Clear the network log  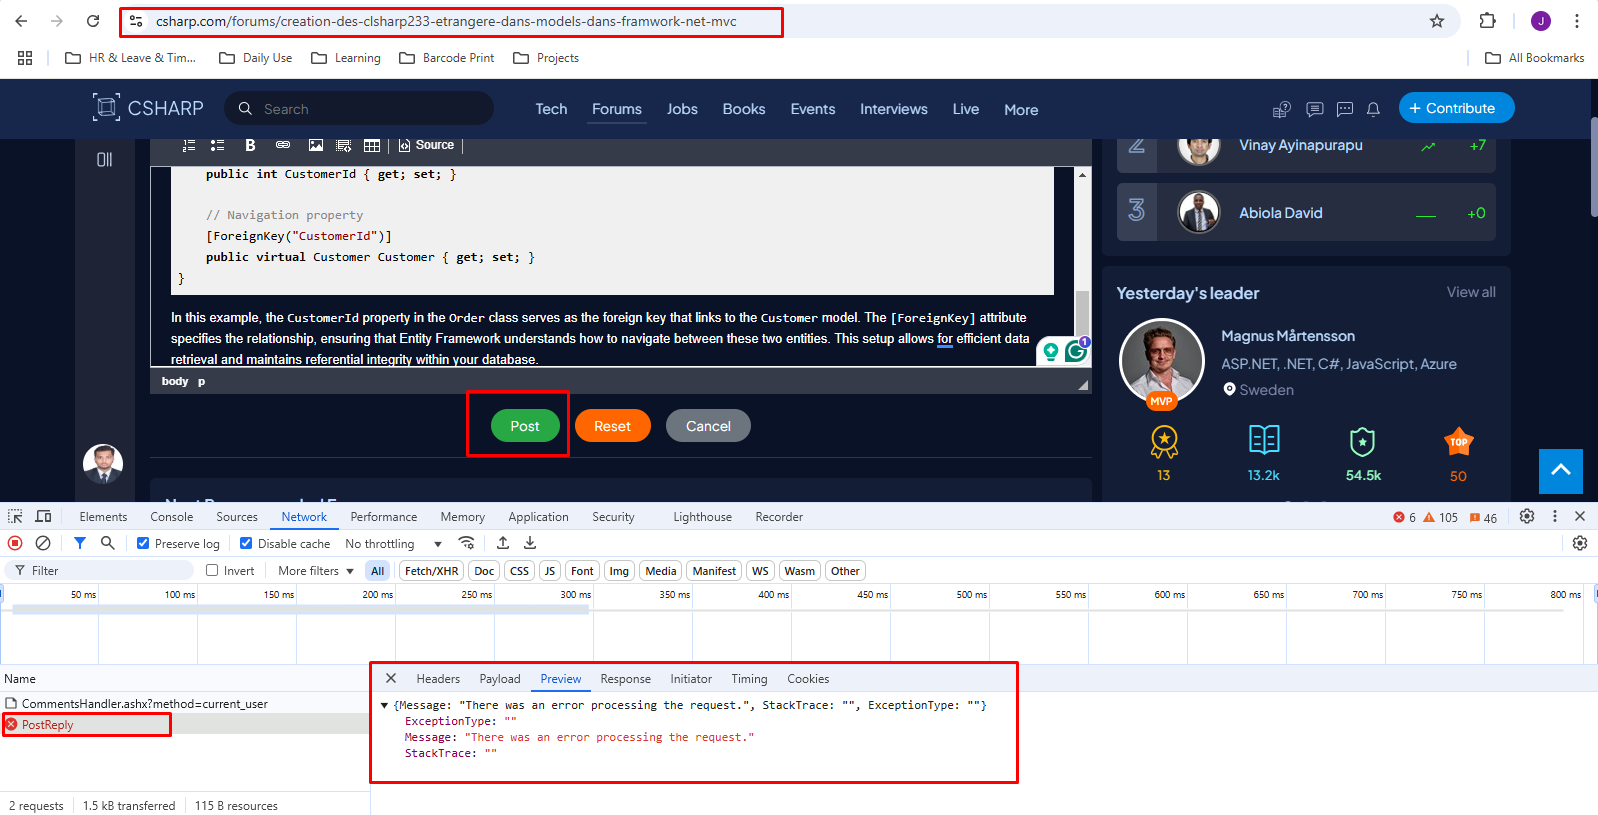click(43, 543)
